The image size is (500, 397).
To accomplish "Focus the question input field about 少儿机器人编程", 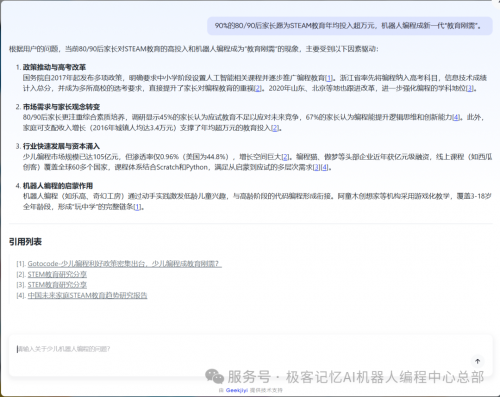I will coord(250,356).
